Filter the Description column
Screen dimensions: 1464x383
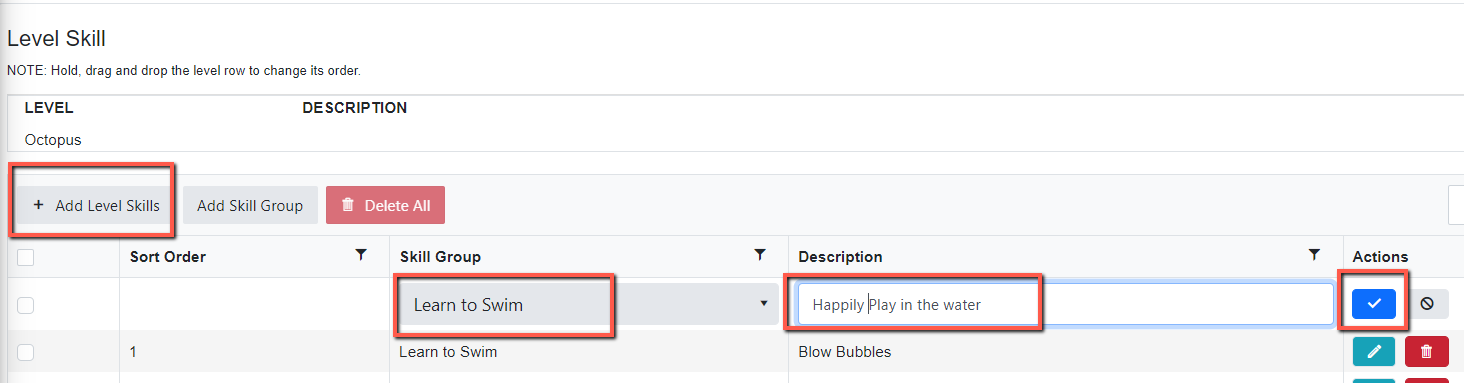1314,256
